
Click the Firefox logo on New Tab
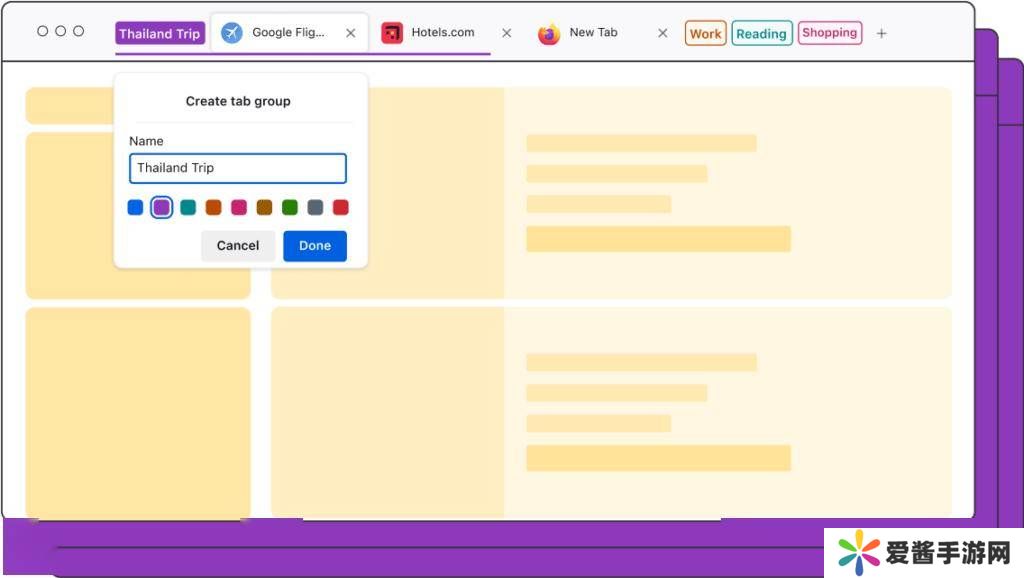click(549, 34)
